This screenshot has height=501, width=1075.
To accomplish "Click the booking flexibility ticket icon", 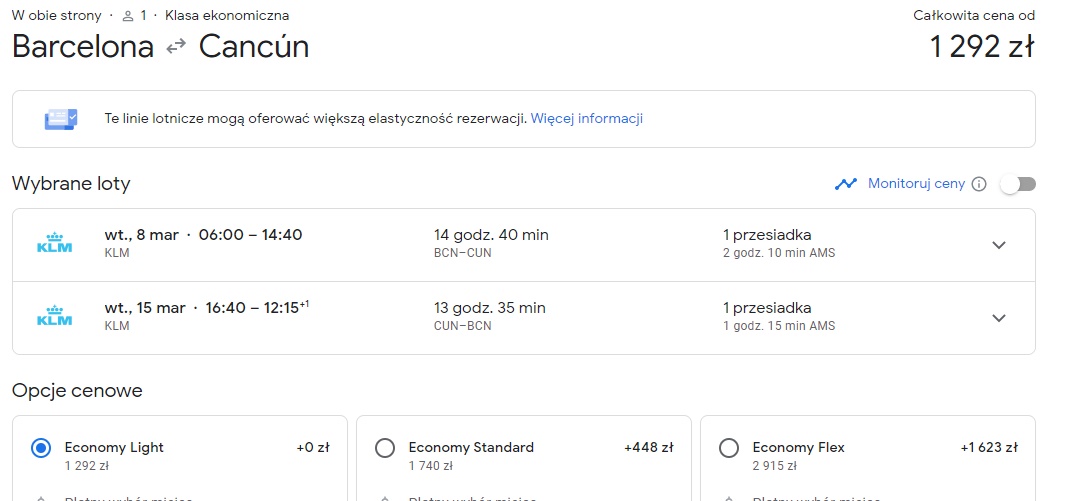I will tap(60, 119).
